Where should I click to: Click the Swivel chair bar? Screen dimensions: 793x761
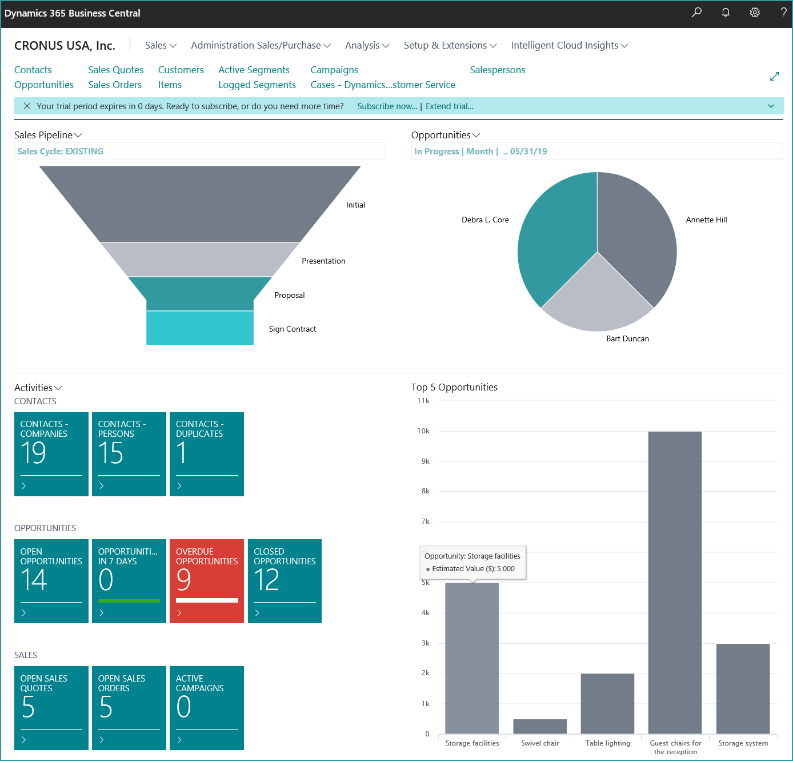[x=540, y=726]
